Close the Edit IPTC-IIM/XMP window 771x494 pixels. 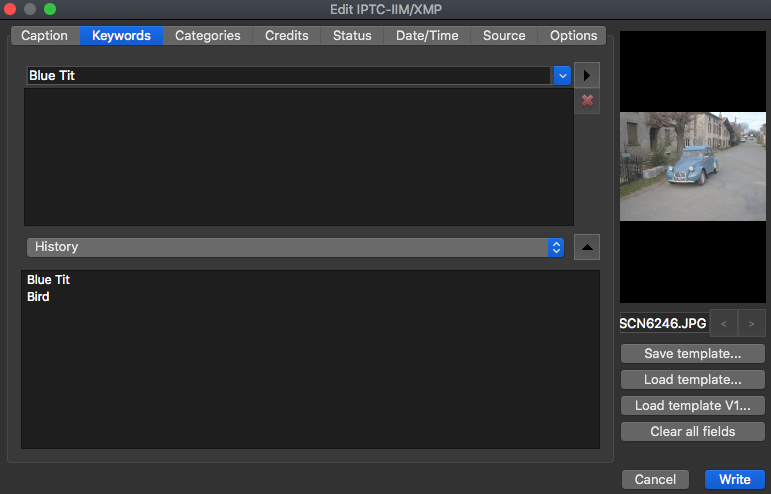10,9
